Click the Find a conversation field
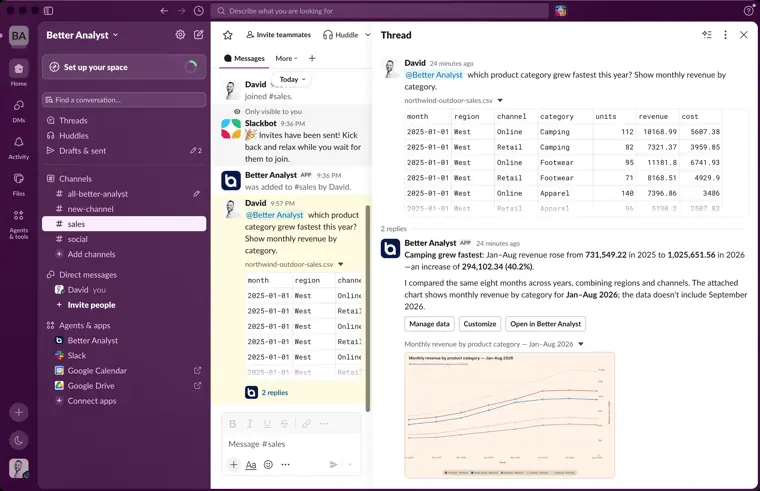 click(124, 100)
